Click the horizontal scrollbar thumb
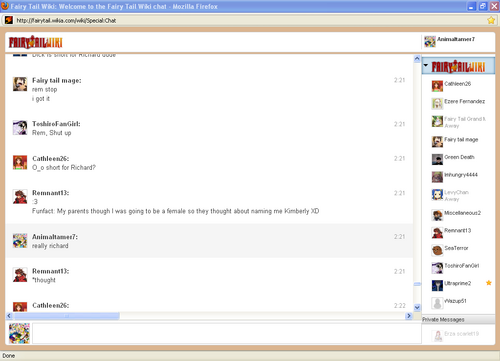 pyautogui.click(x=67, y=316)
